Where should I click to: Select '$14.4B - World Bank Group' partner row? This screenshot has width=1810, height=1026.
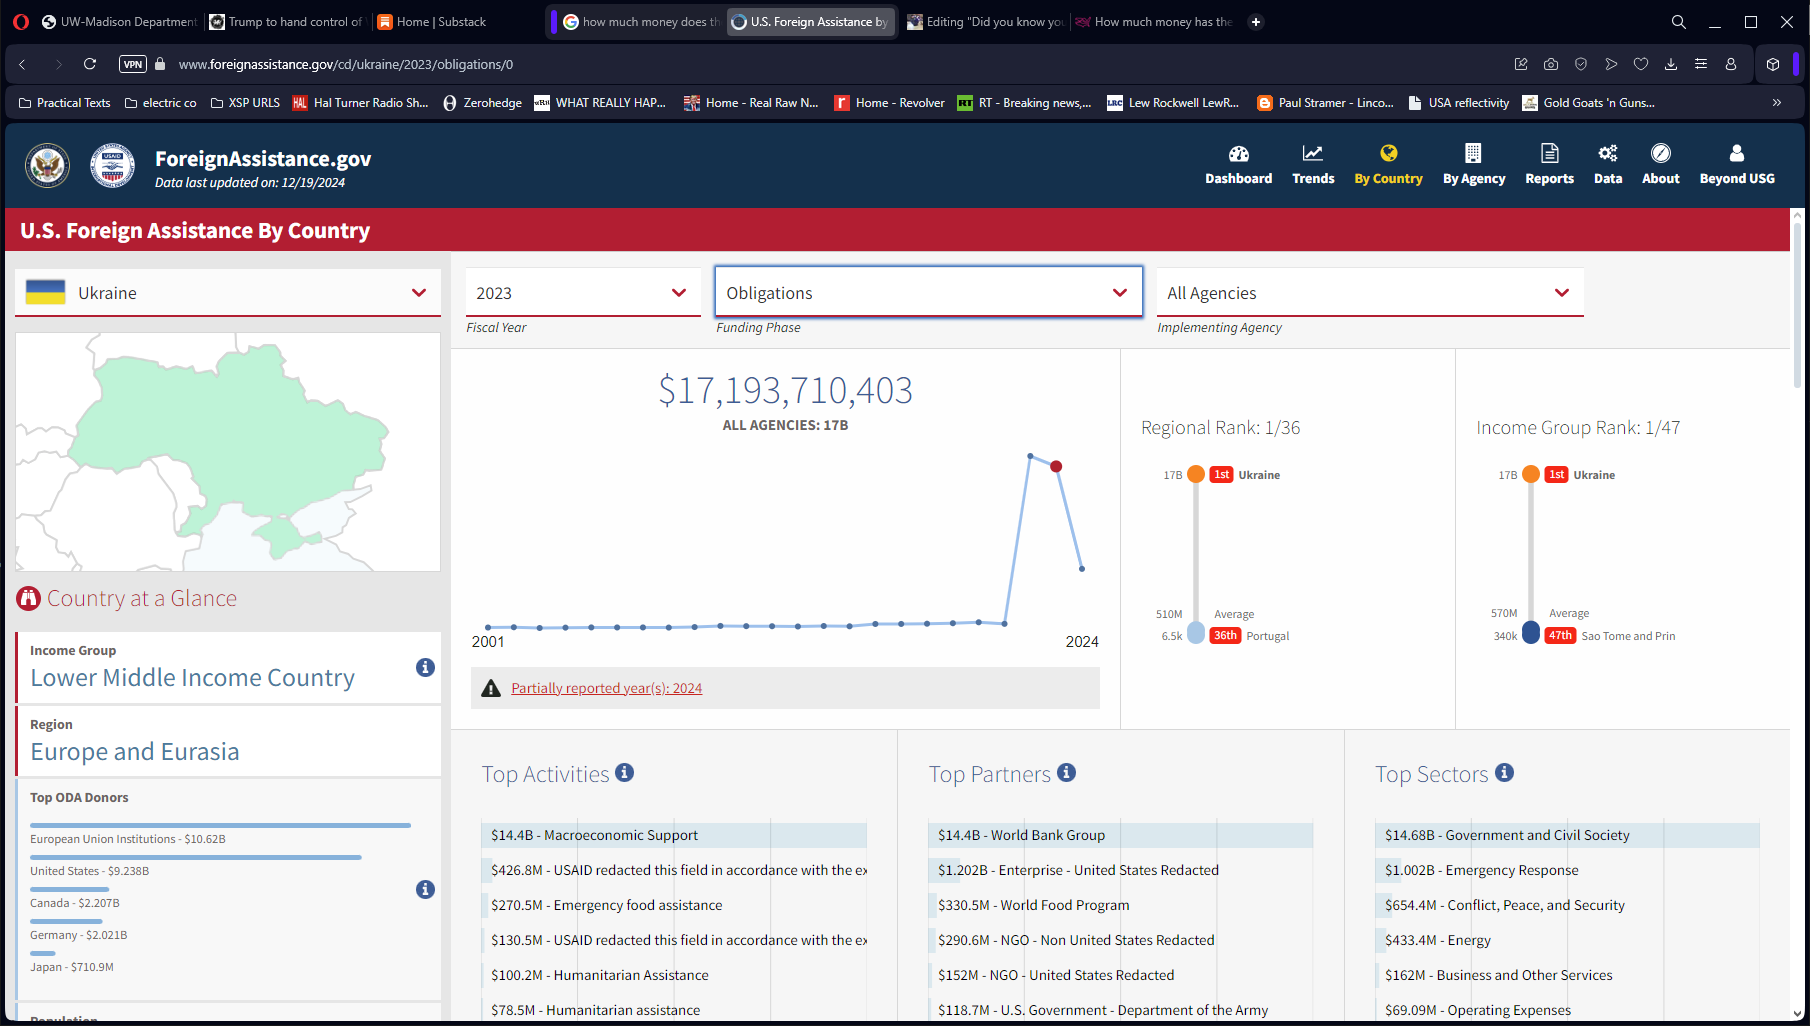(1120, 835)
